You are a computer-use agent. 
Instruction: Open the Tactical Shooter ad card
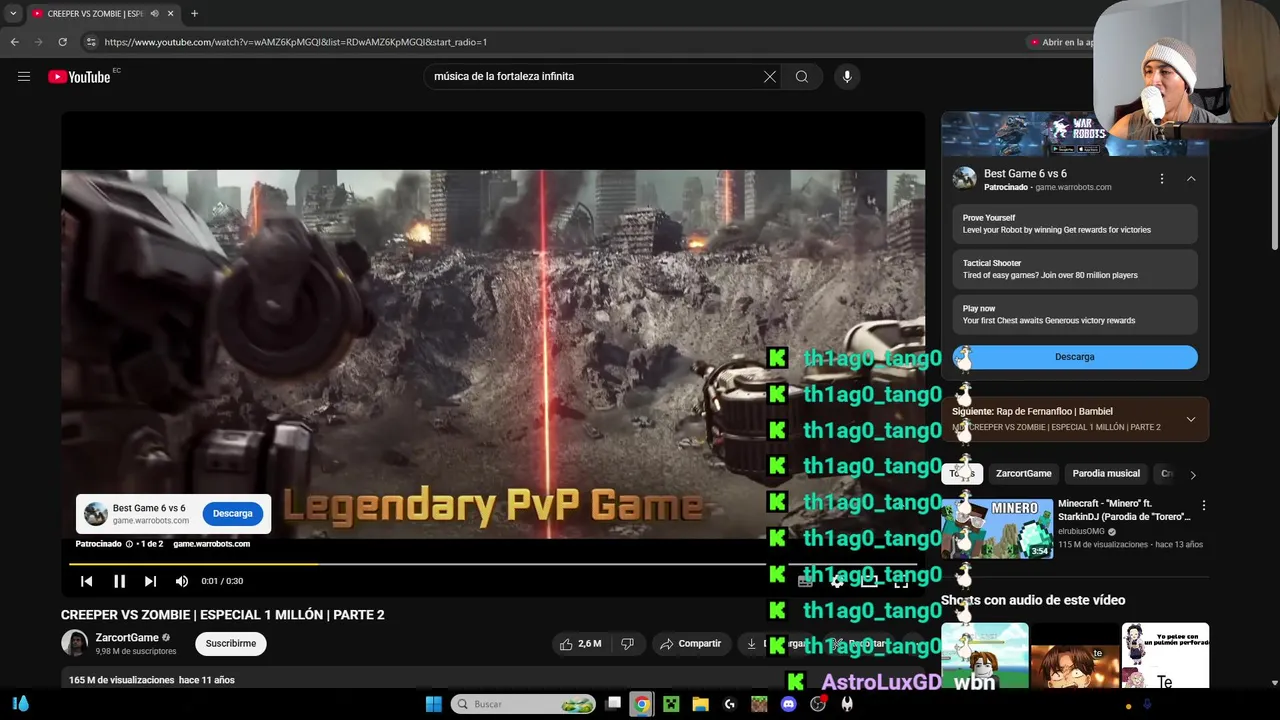[x=1075, y=269]
